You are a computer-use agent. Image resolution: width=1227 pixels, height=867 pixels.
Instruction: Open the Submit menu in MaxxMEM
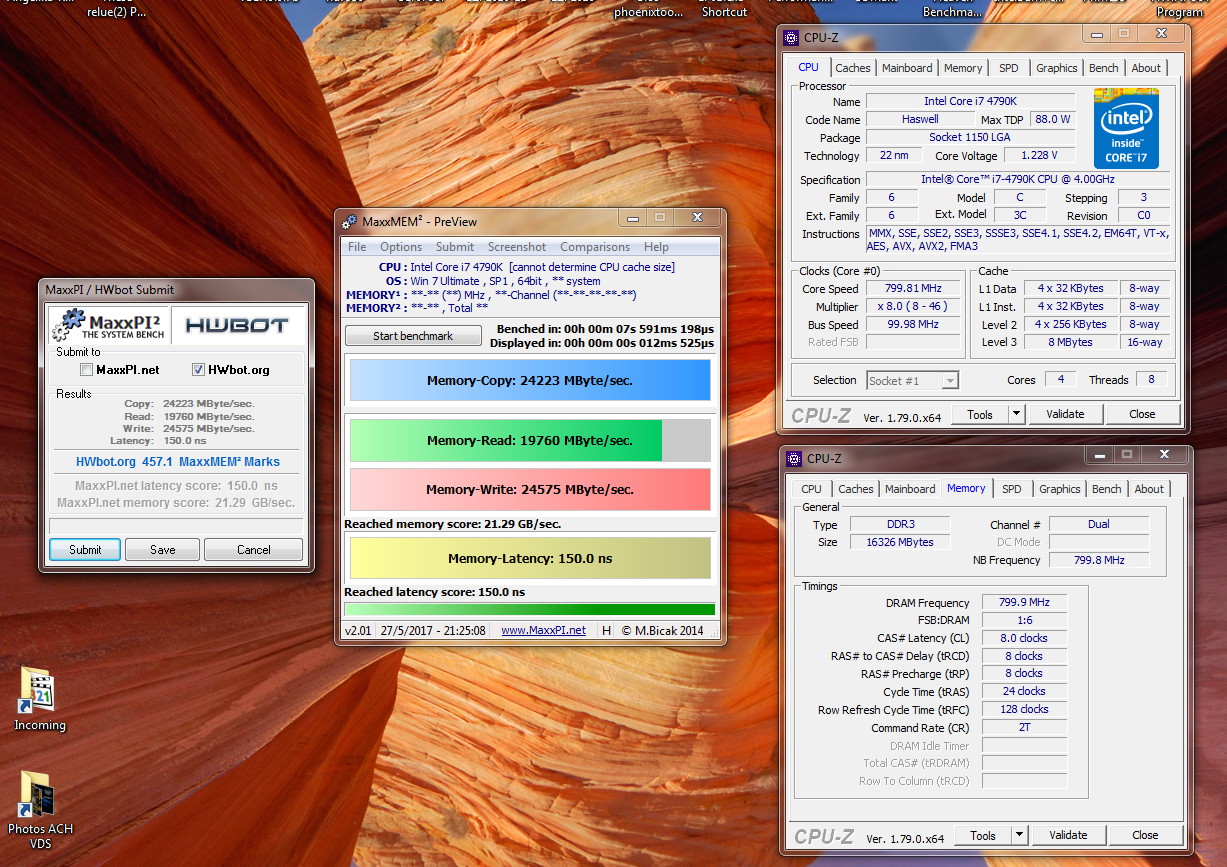(455, 247)
